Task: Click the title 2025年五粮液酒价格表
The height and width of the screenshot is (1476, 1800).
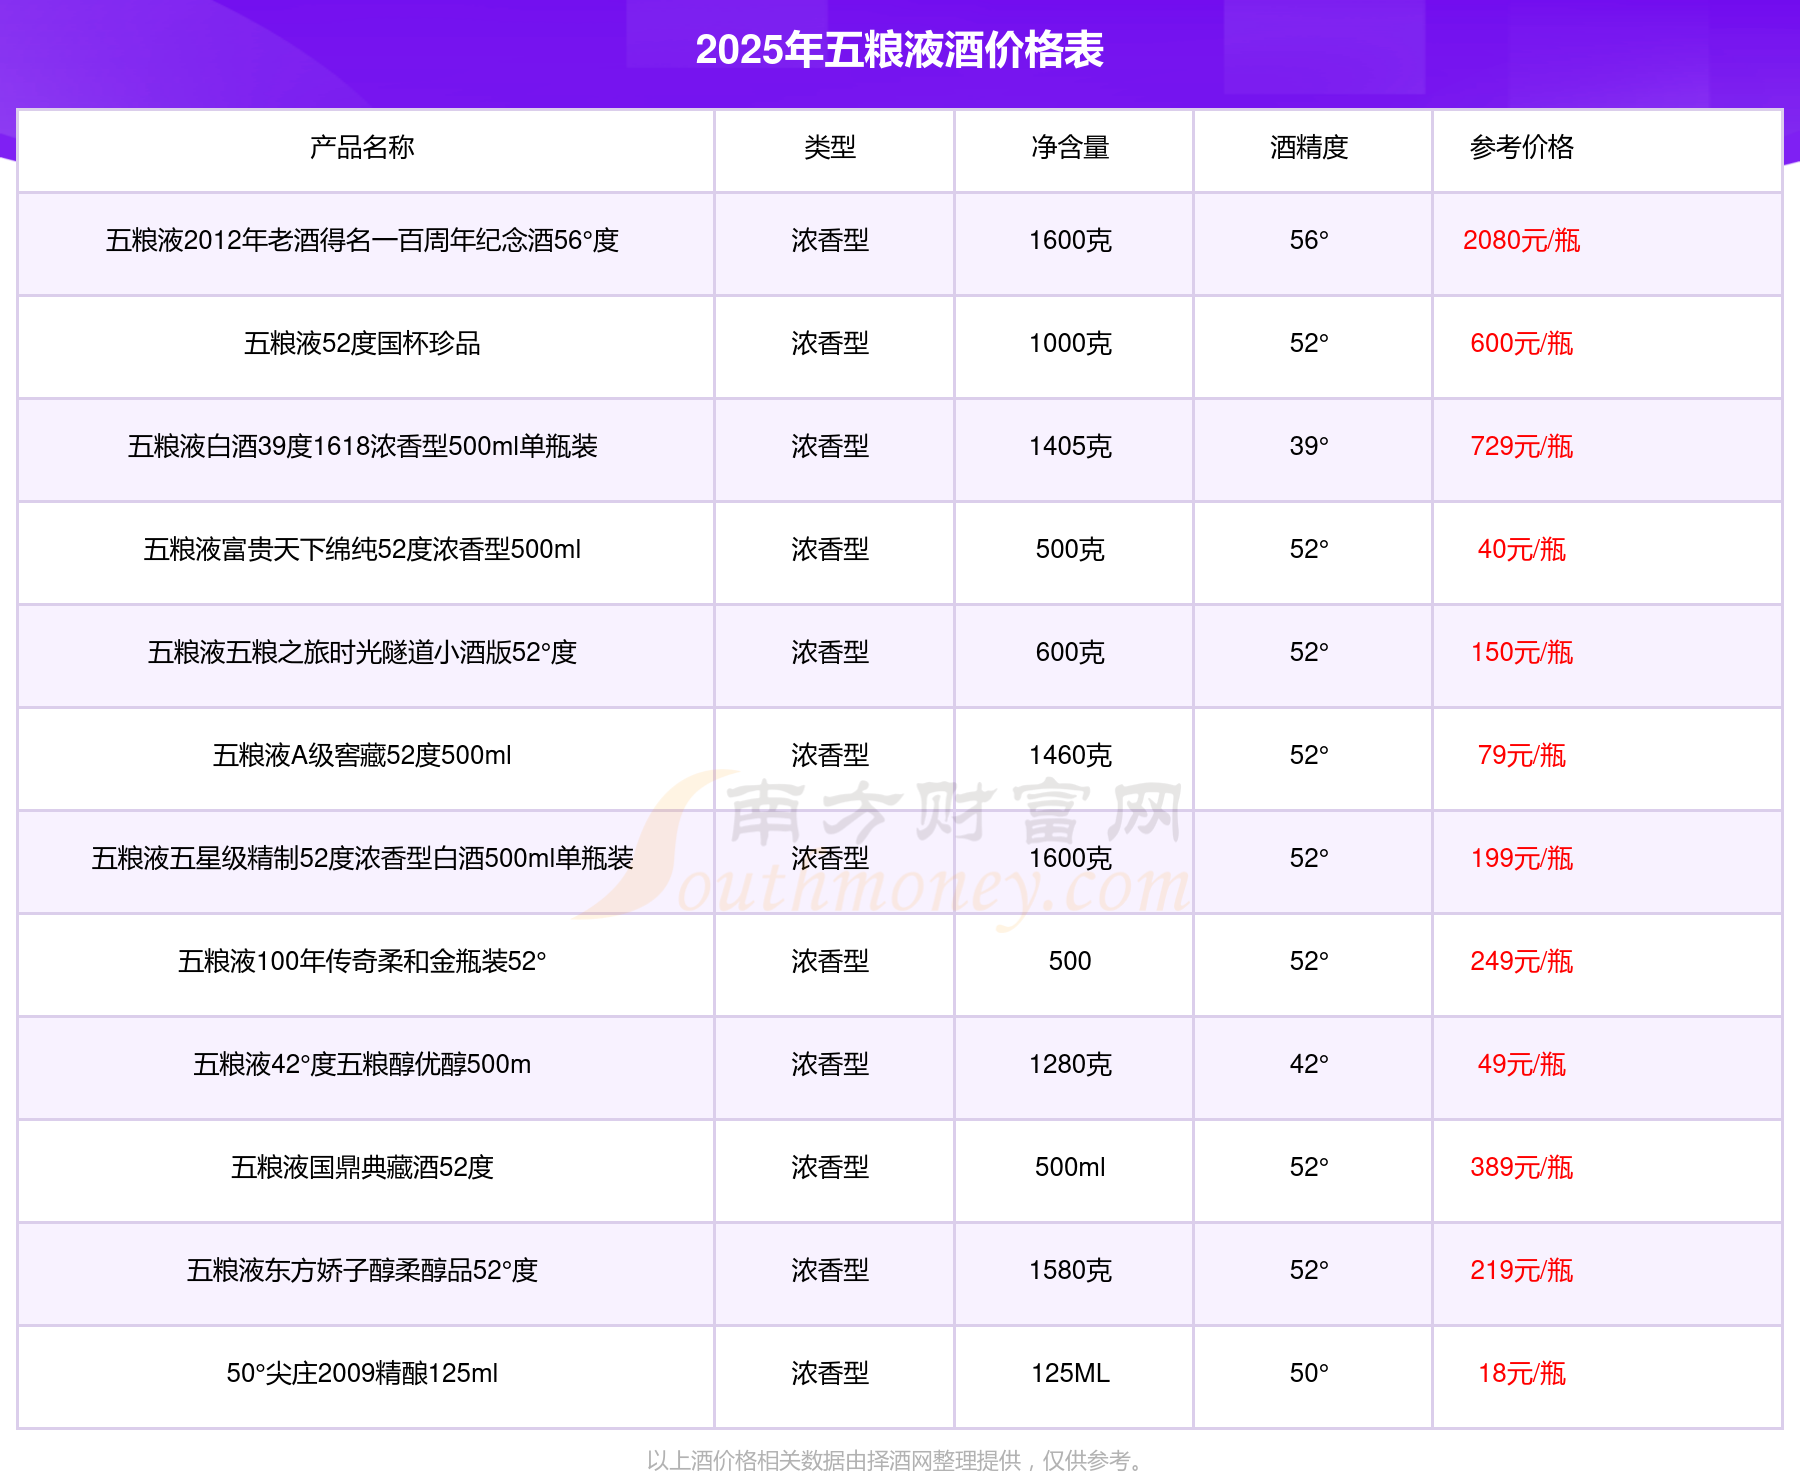Action: pyautogui.click(x=899, y=50)
